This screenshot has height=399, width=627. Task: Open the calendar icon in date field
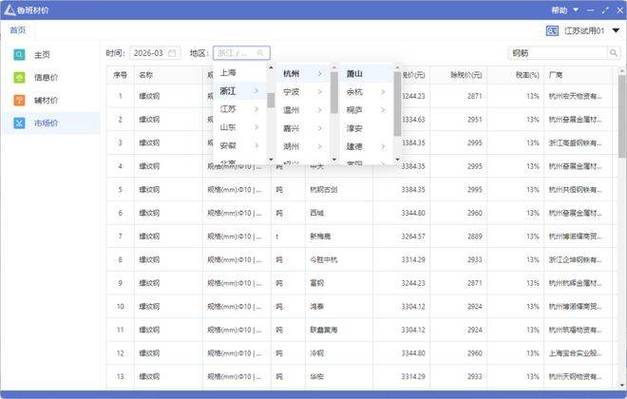click(172, 53)
